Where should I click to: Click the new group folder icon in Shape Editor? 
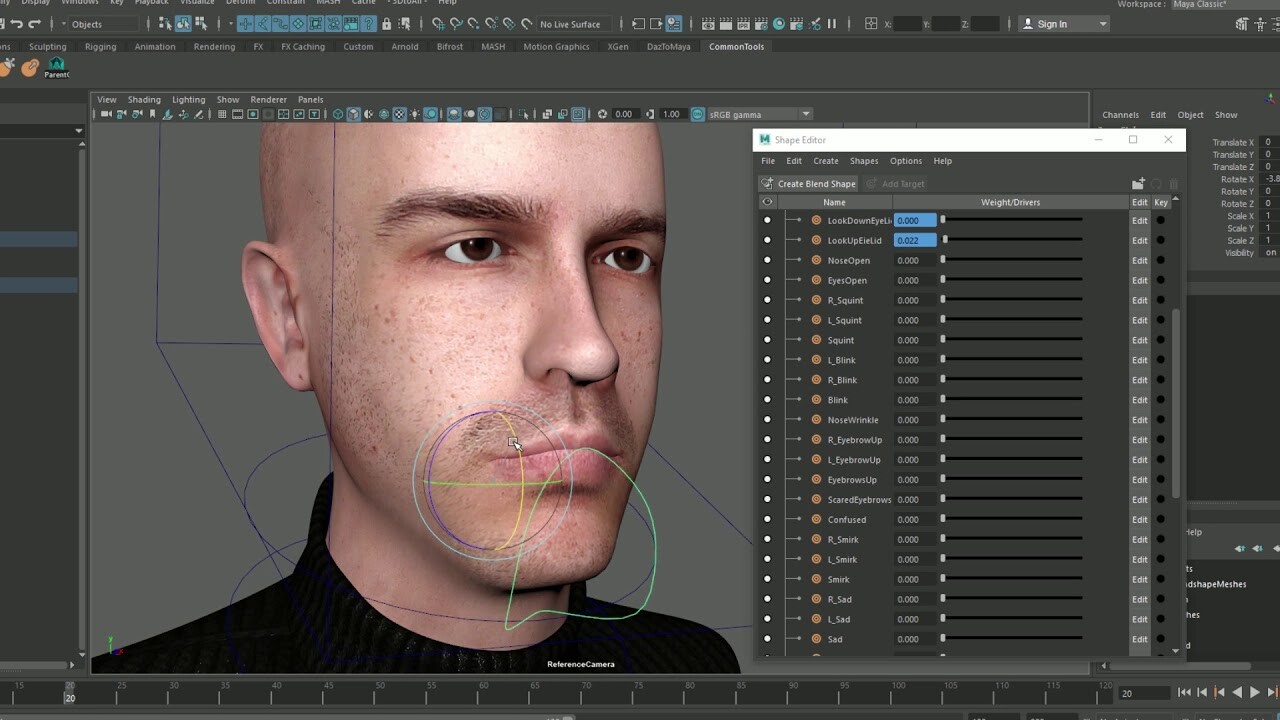[1138, 184]
